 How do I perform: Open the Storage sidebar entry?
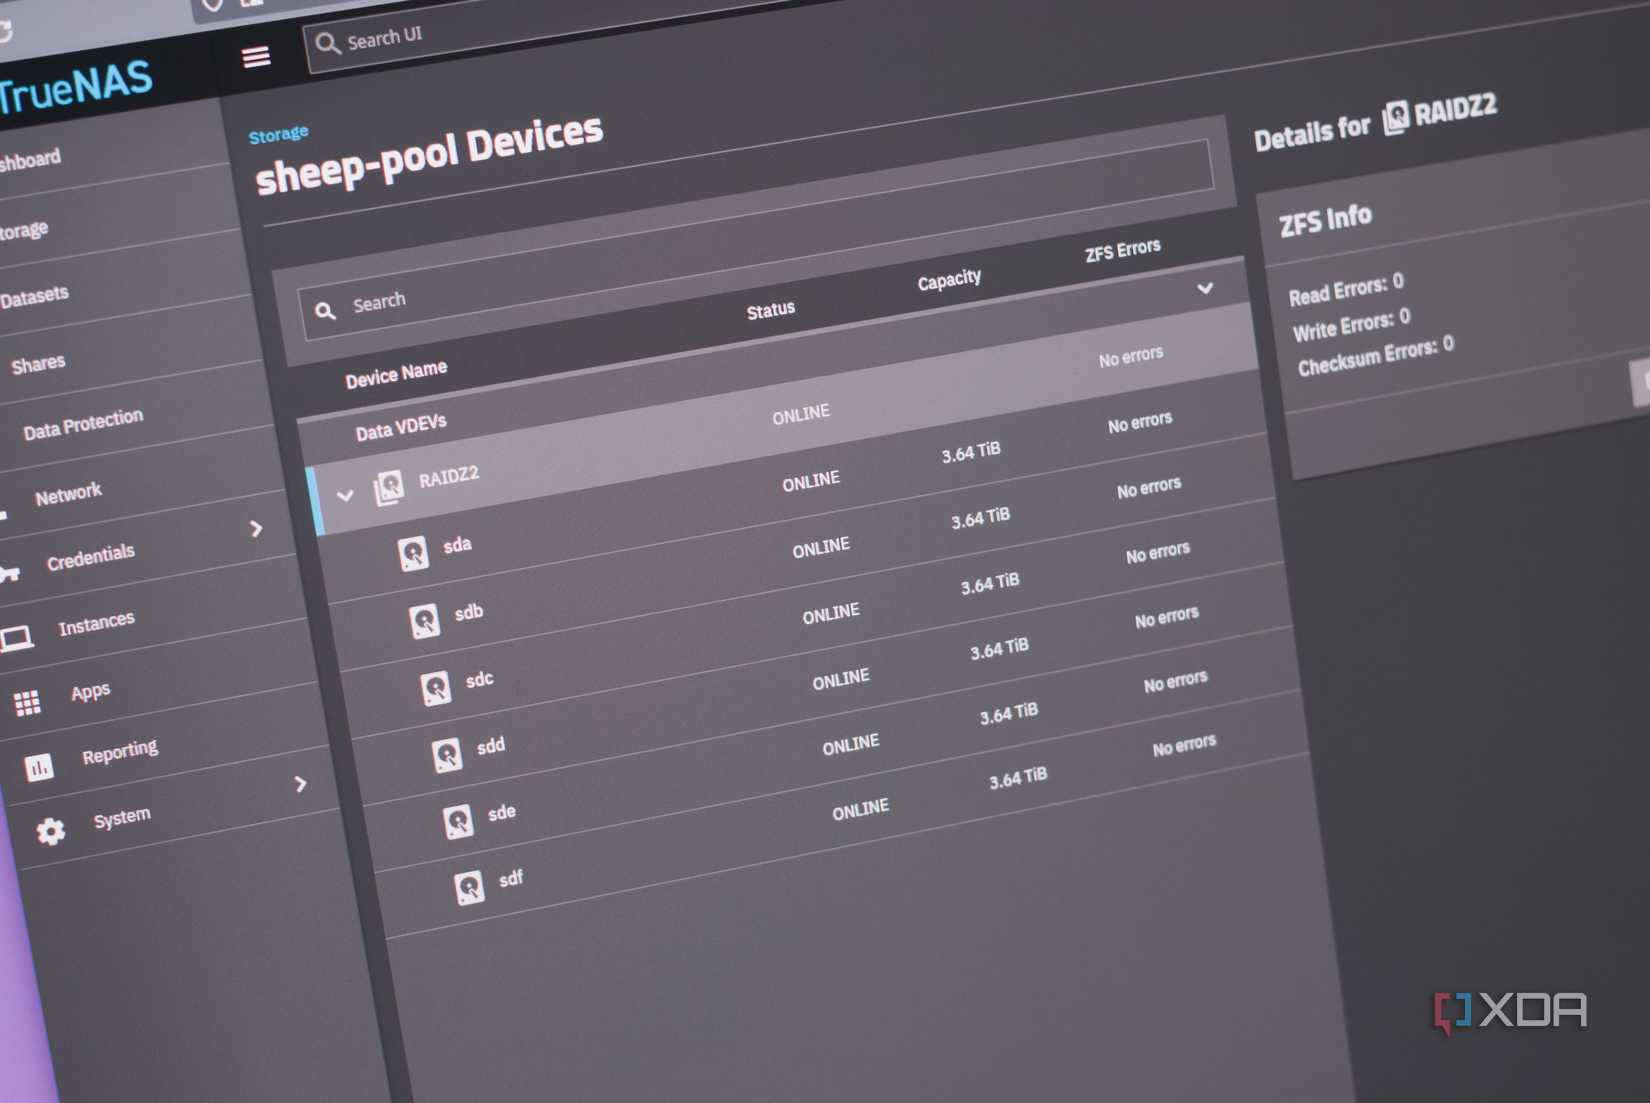(x=22, y=228)
